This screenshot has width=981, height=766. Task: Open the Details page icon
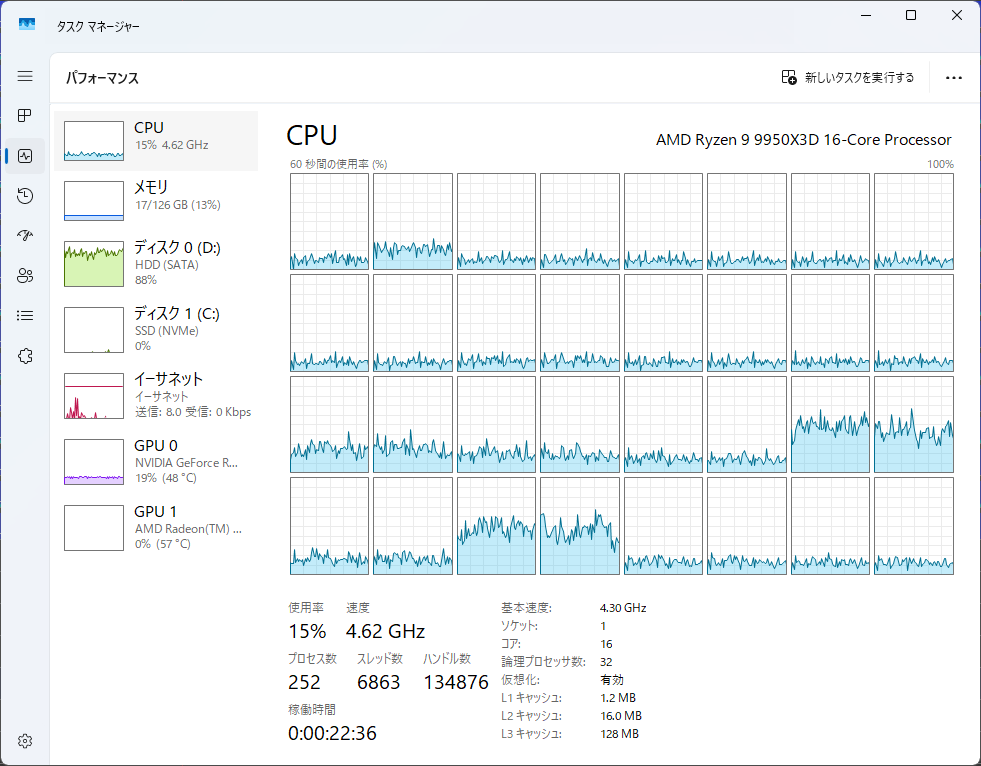25,316
